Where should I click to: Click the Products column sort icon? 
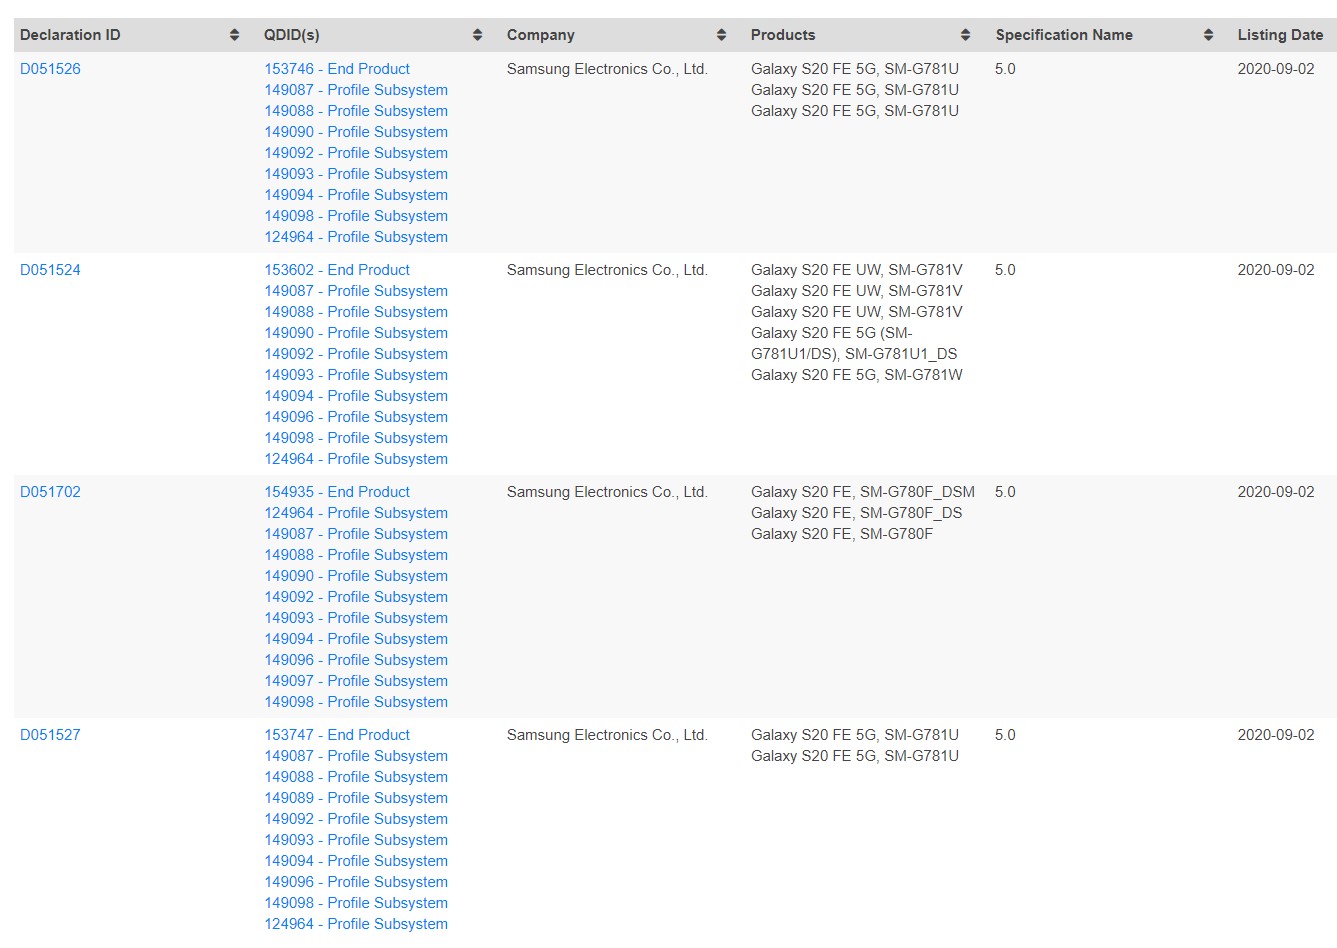coord(965,35)
